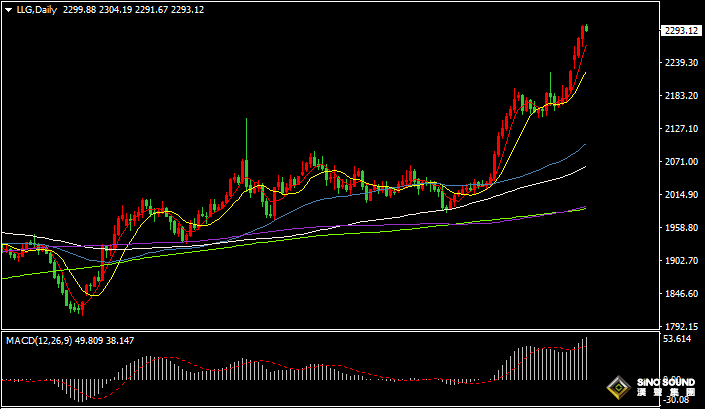705x409 pixels.
Task: Click the 2239.10 price axis label
Action: coord(680,63)
